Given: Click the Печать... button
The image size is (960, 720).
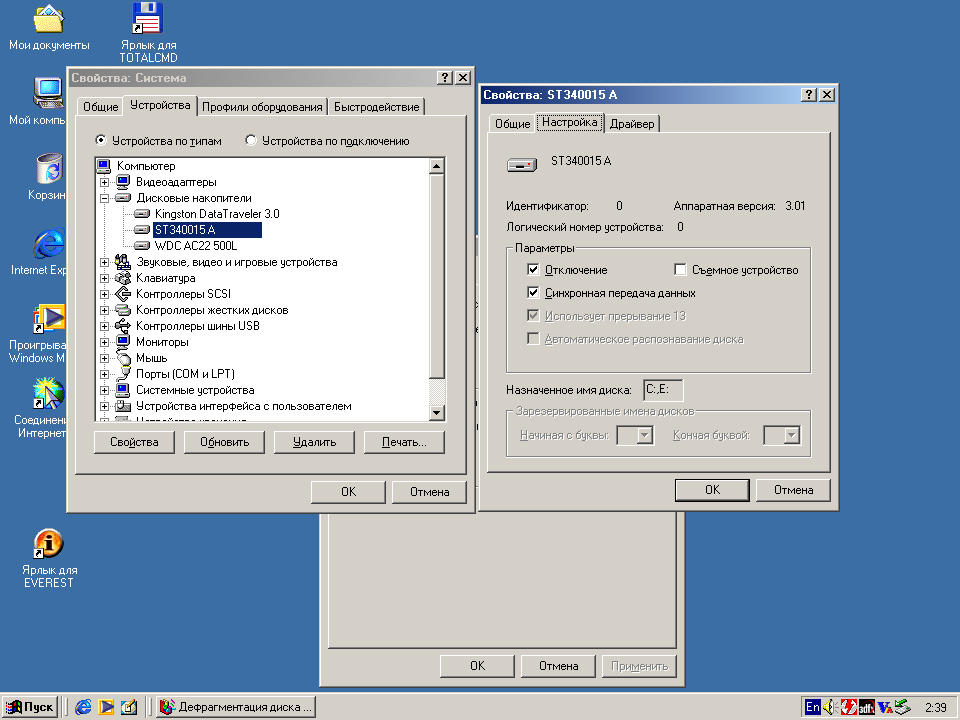Looking at the screenshot, I should (404, 442).
